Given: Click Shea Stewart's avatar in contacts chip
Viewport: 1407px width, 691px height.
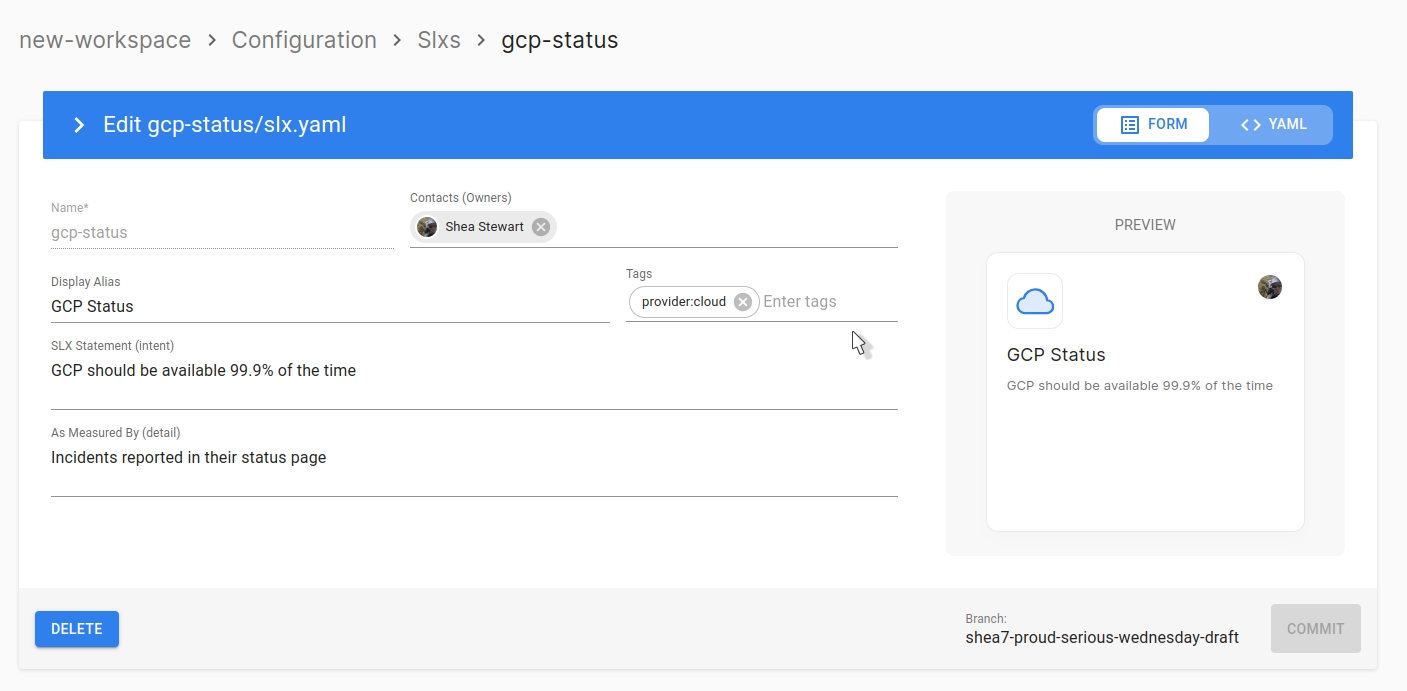Looking at the screenshot, I should coord(427,227).
